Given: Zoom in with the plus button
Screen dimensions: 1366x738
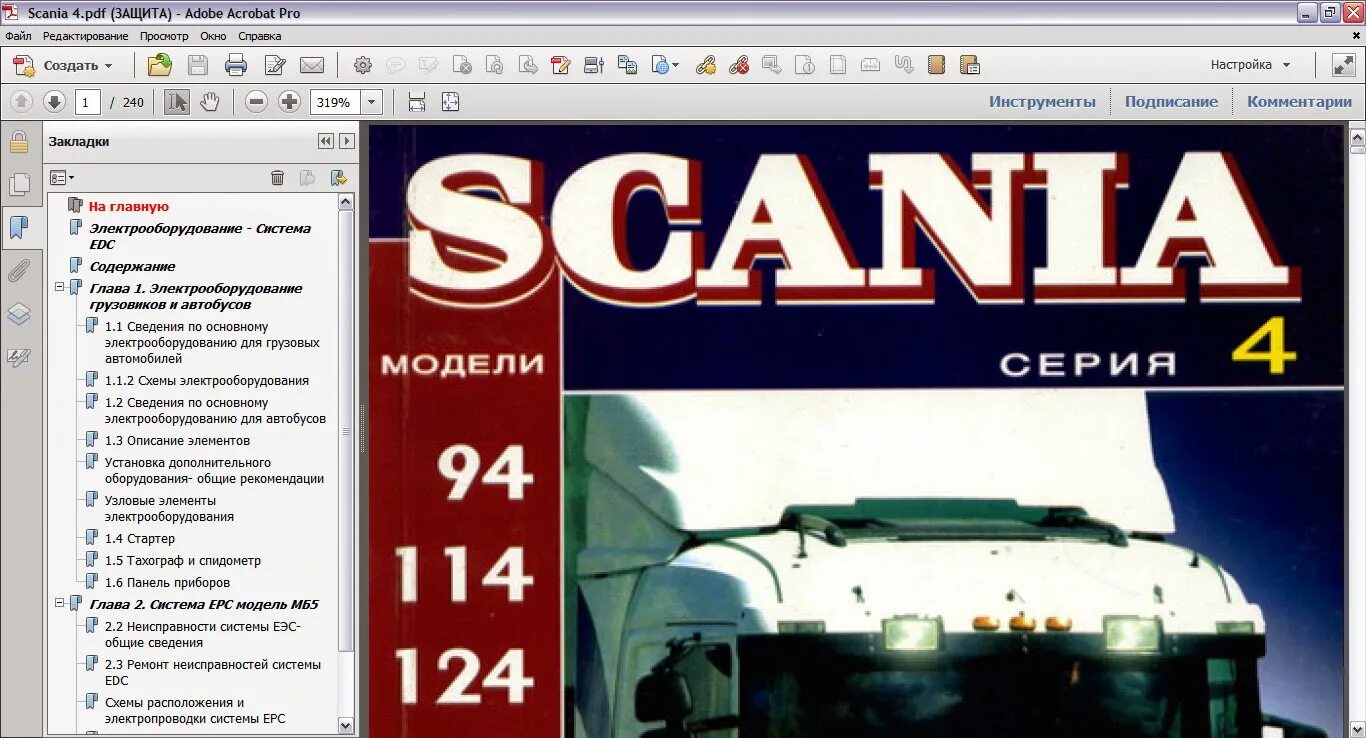Looking at the screenshot, I should pos(289,102).
